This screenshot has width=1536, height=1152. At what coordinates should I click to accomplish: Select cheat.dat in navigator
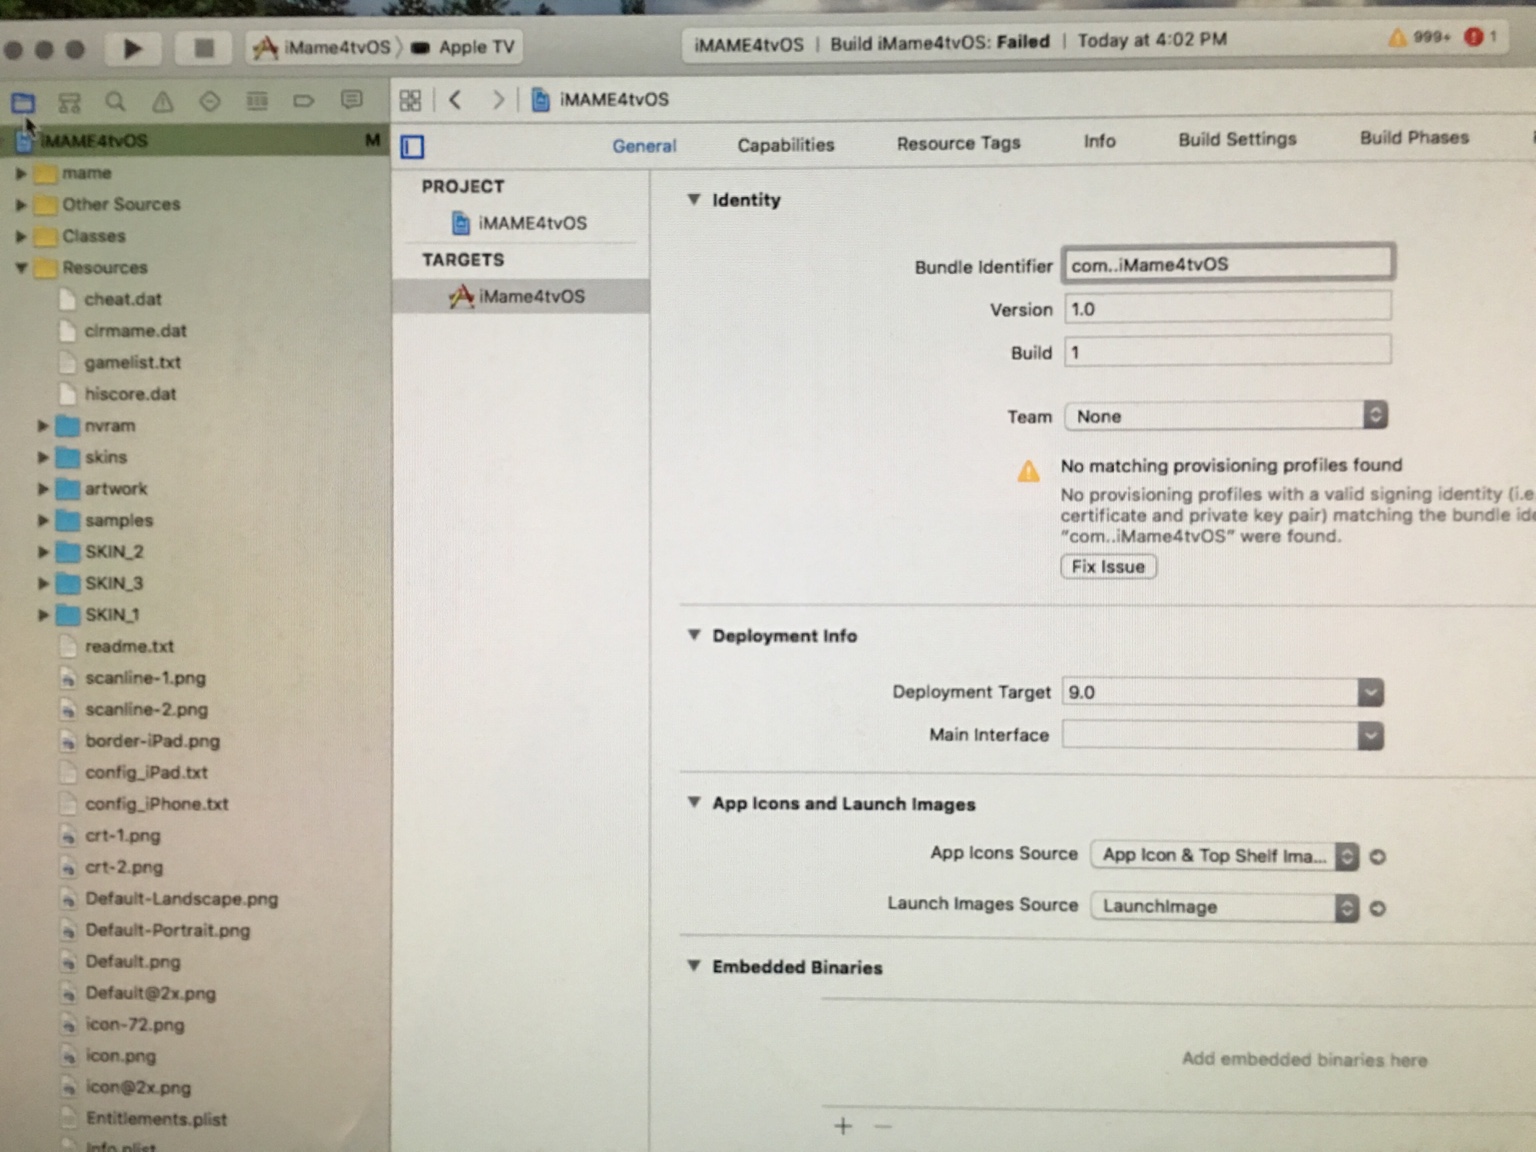122,299
